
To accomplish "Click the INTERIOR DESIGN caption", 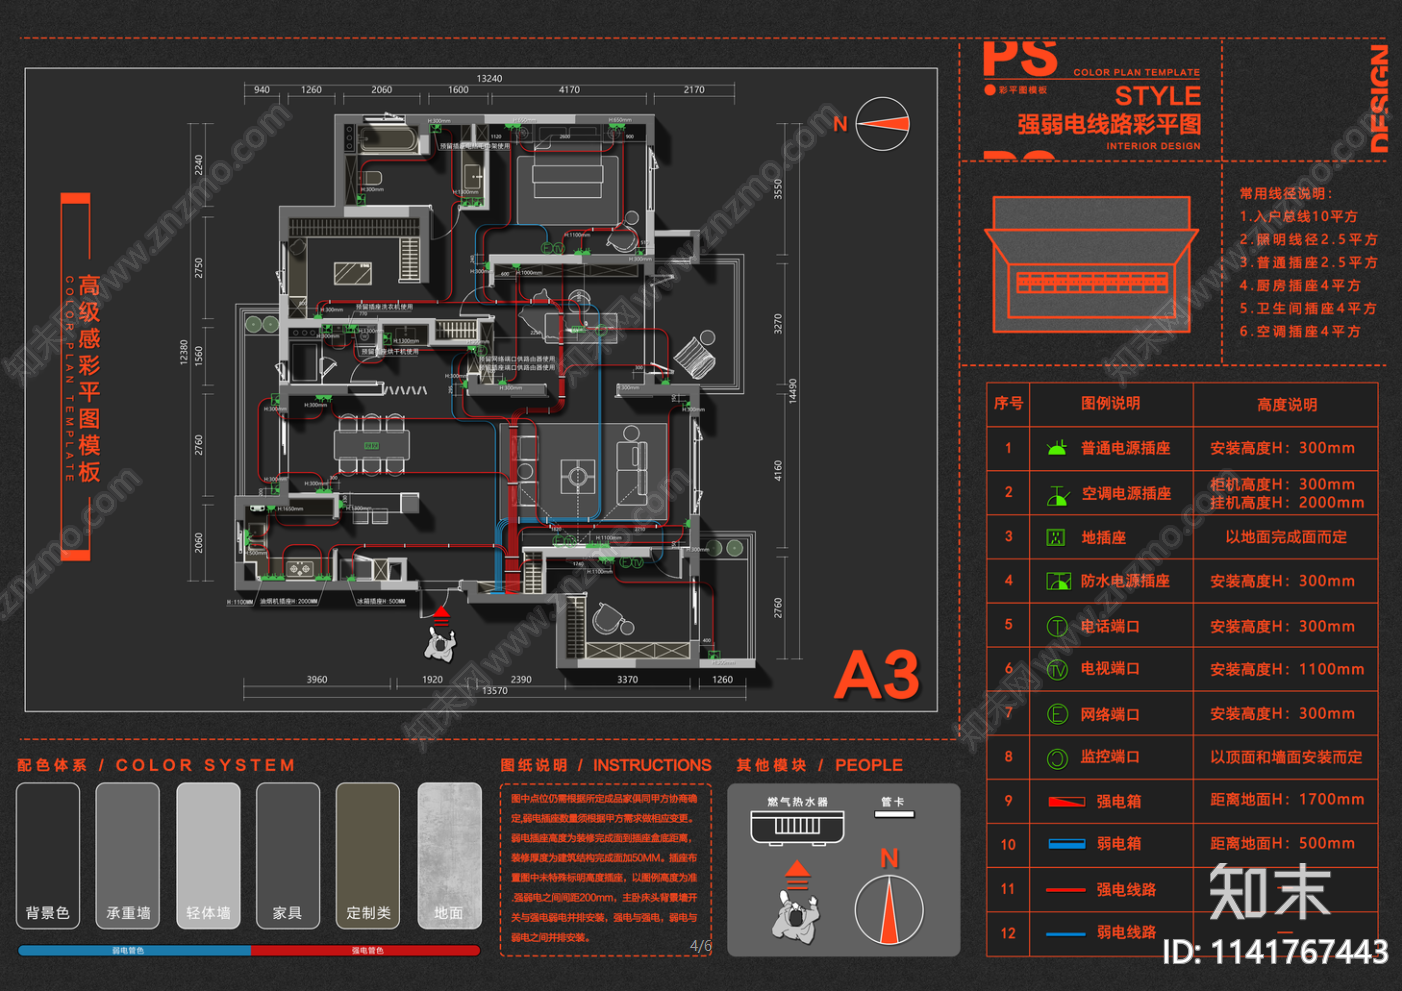I will pos(1153,146).
